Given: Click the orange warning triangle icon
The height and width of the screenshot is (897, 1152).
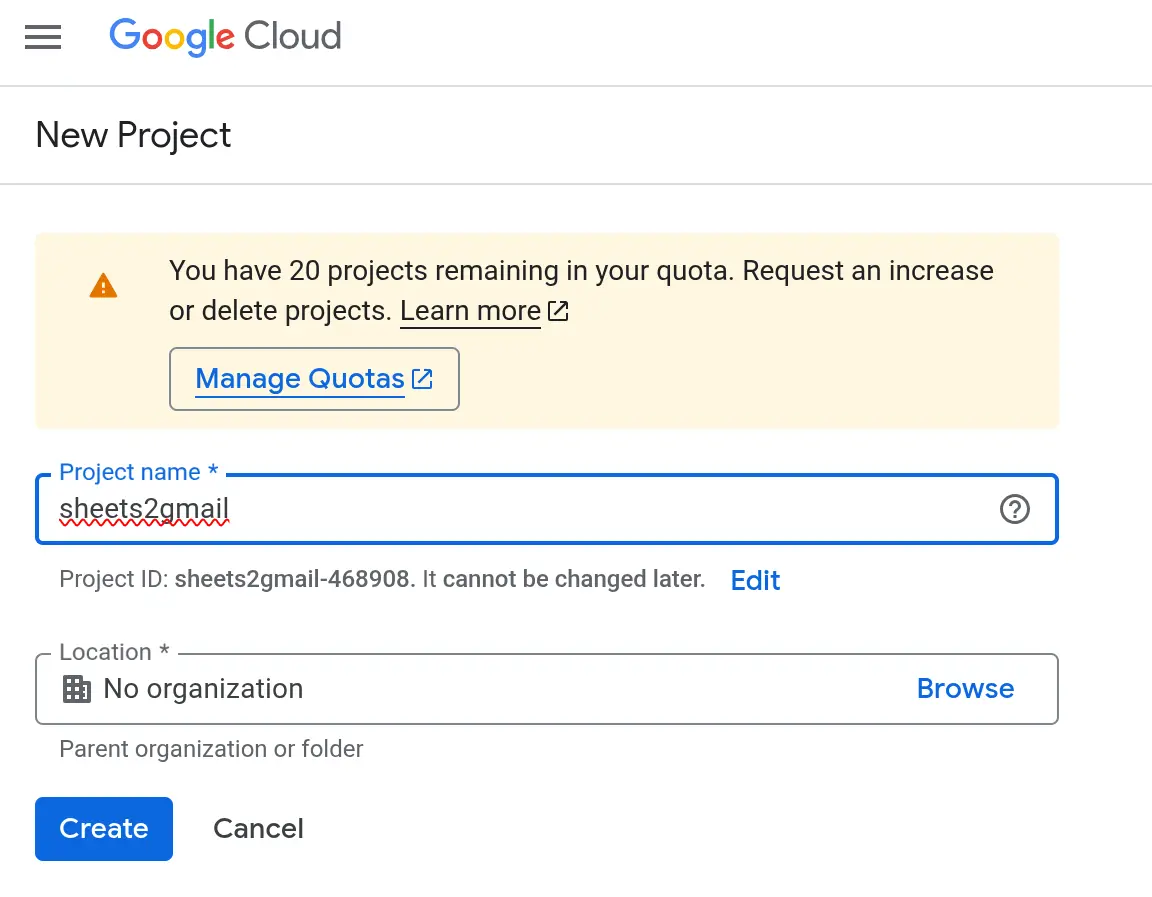Looking at the screenshot, I should point(103,287).
